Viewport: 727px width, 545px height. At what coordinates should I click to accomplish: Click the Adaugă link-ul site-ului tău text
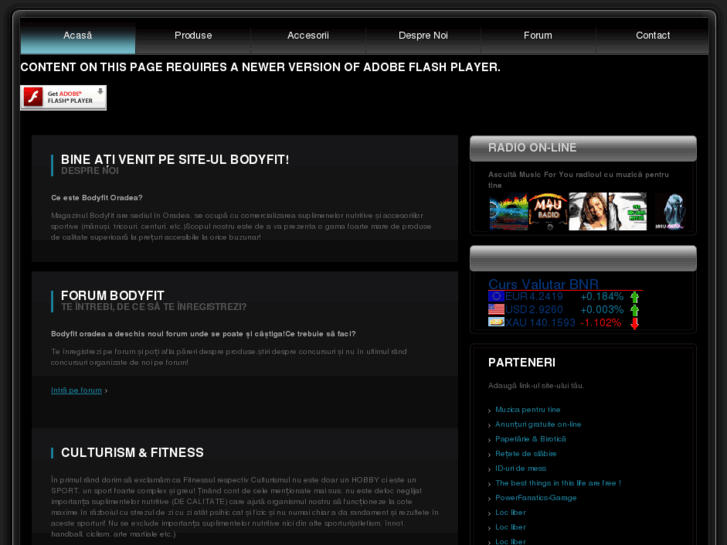click(536, 385)
